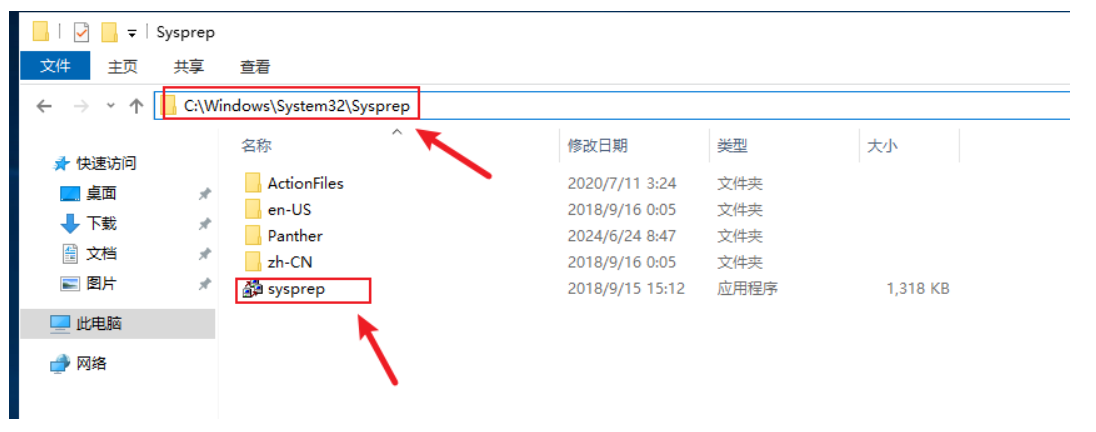Click the properties icon in title bar
Screen dimensions: 1096x432
coord(82,32)
